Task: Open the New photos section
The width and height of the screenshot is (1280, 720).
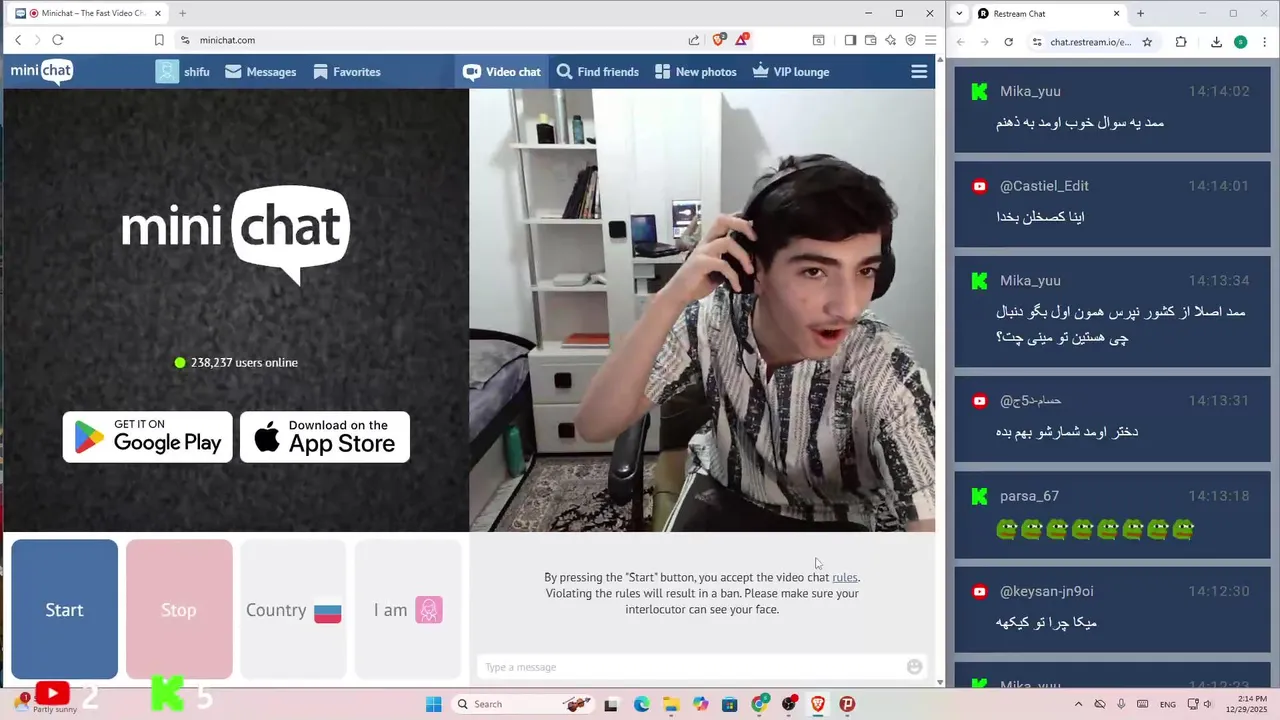Action: (695, 72)
